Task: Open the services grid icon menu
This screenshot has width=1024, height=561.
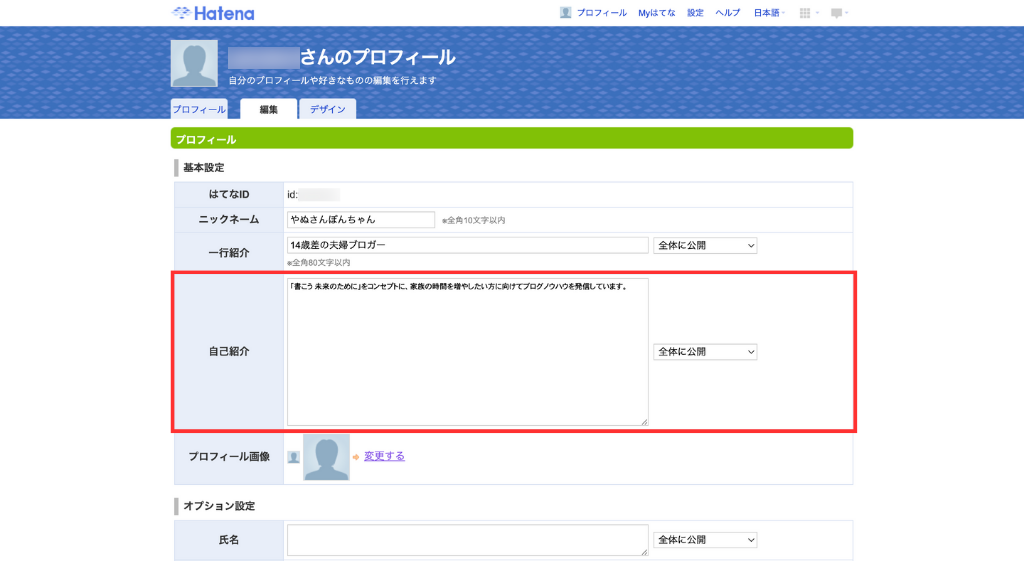Action: pyautogui.click(x=808, y=13)
